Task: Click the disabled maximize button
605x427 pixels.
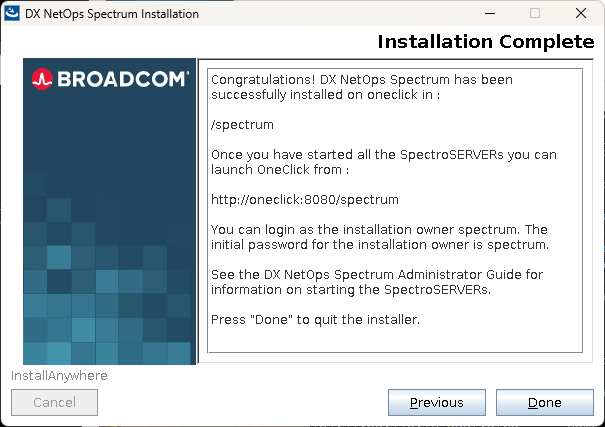Action: (535, 14)
